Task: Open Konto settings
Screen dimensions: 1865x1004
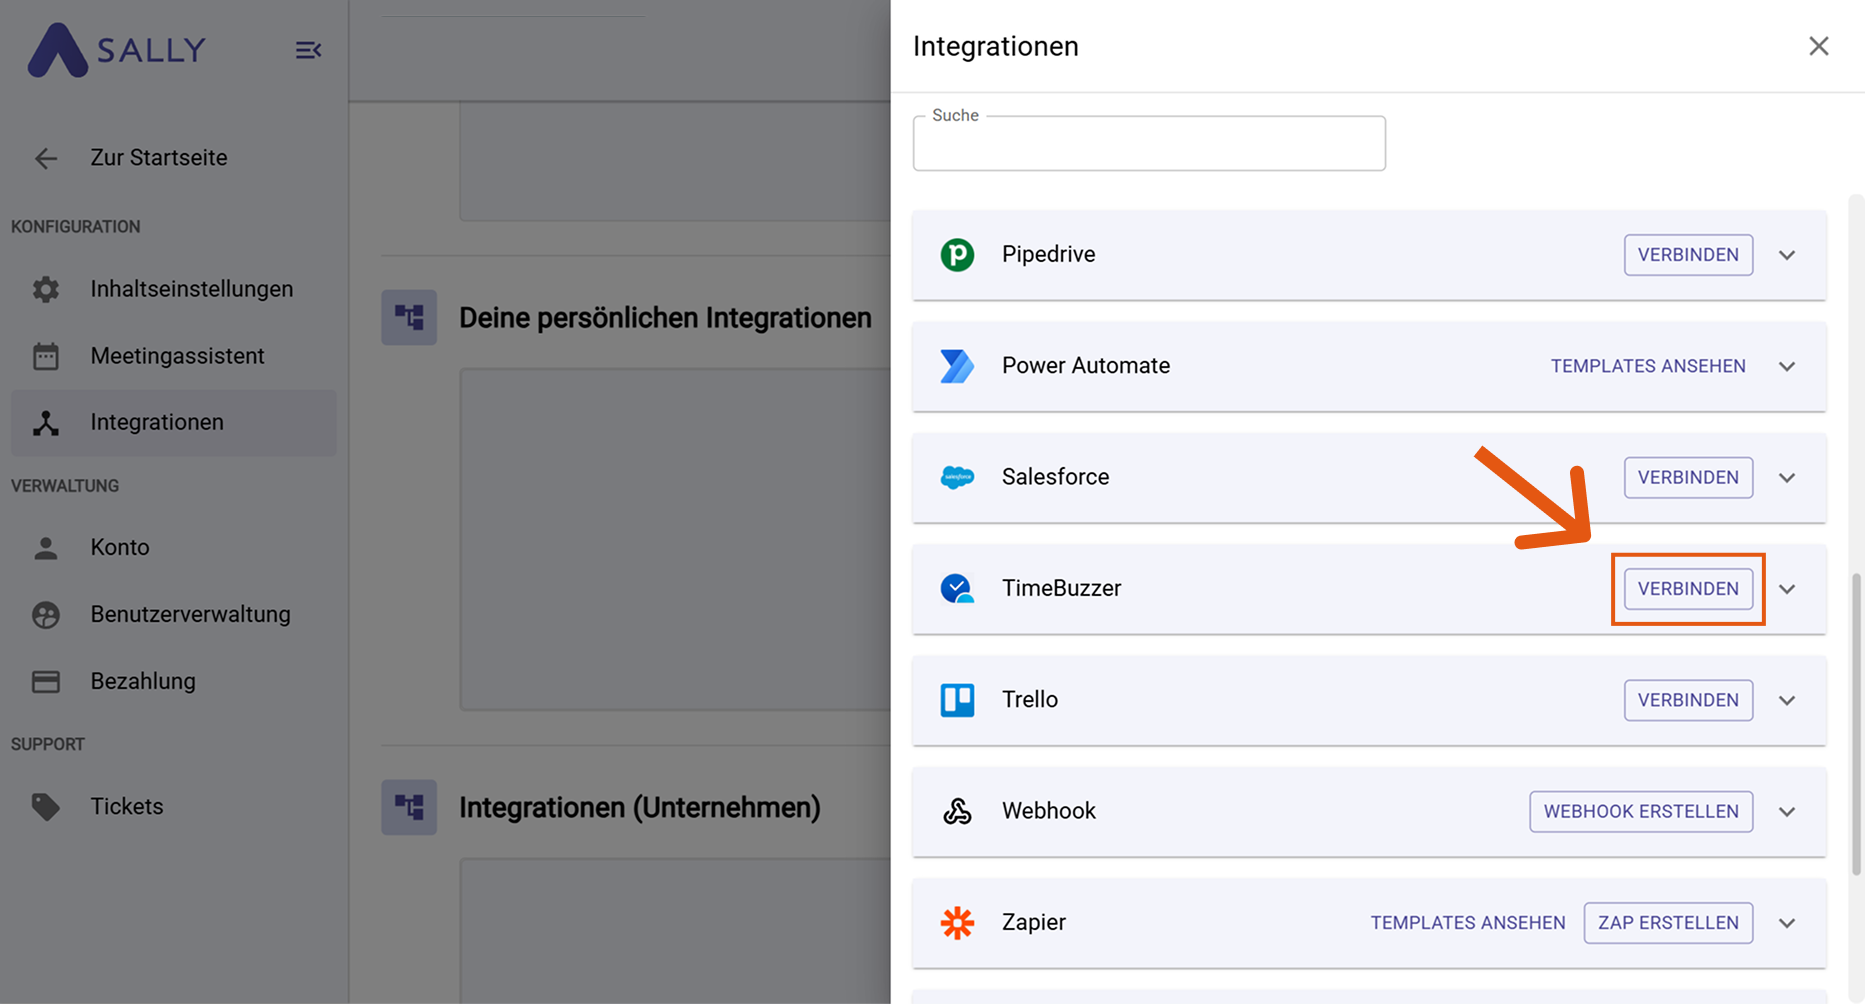Action: tap(174, 548)
